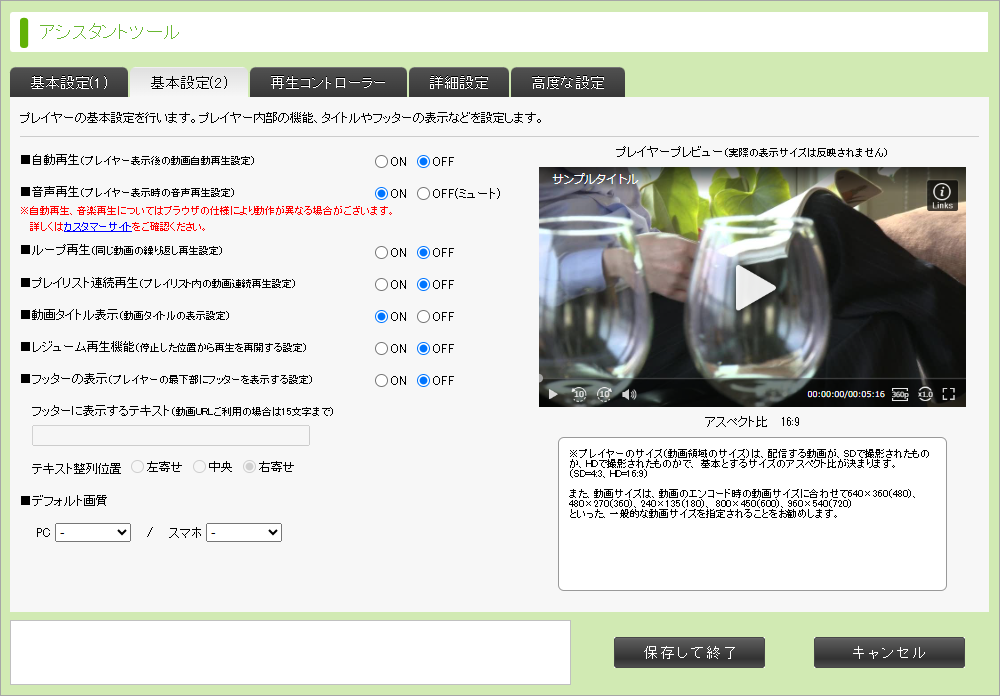Screen dimensions: 1000x696
Task: Switch to the 再生コントローラー tab
Action: click(328, 82)
